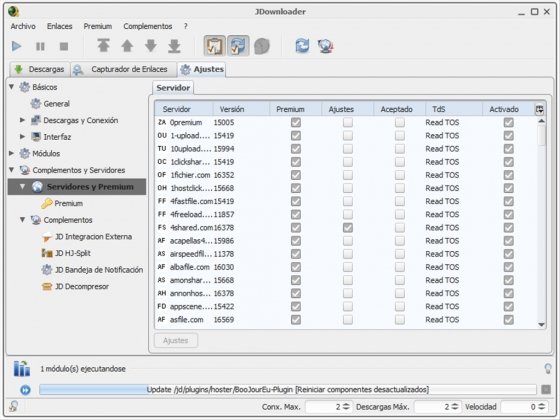Toggle Premium checkbox for 4fastfile.com row

(x=296, y=201)
